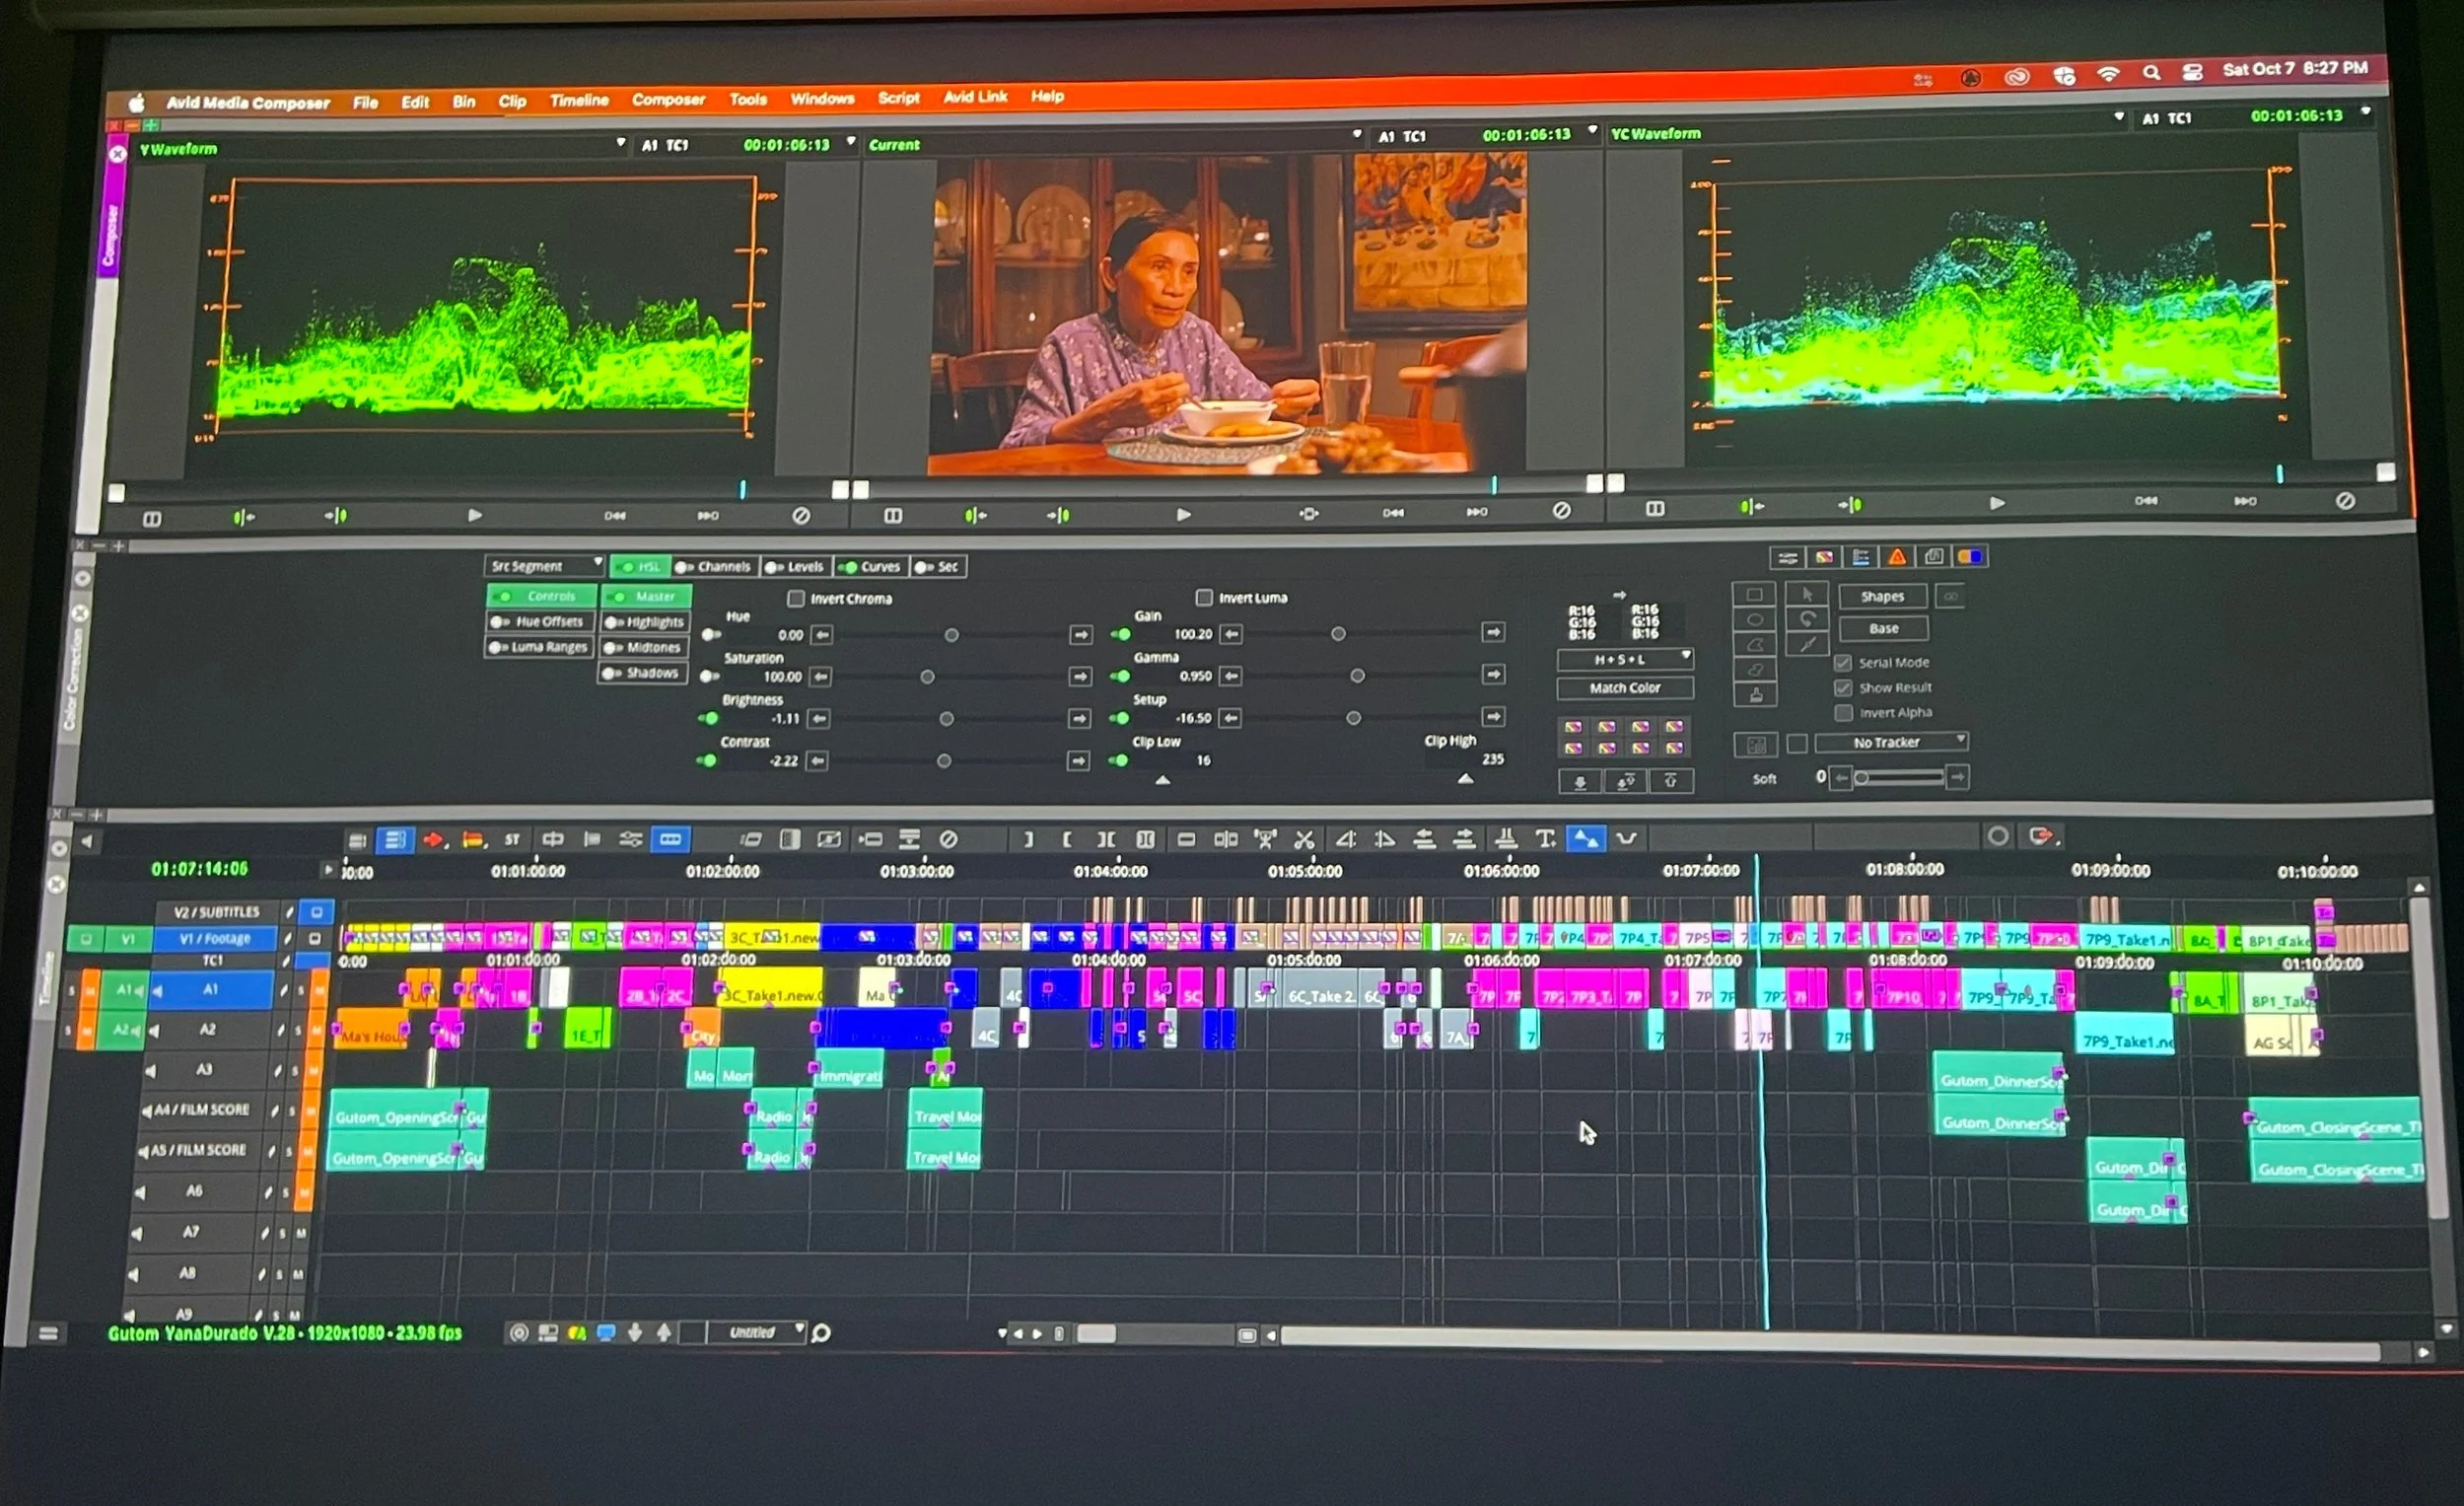2464x1506 pixels.
Task: Expand the No Tracker dropdown
Action: (x=1891, y=742)
